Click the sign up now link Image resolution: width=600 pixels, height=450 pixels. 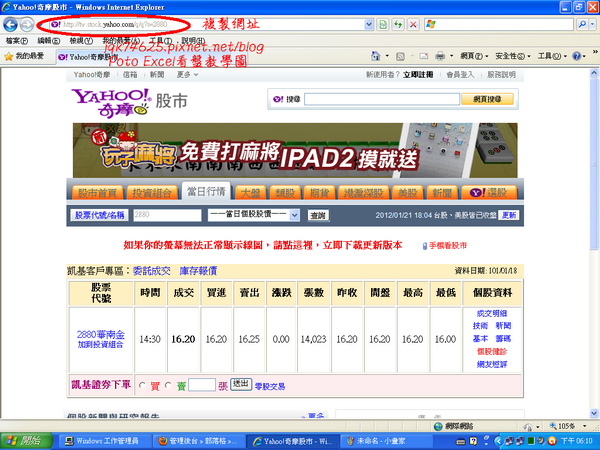pyautogui.click(x=418, y=75)
